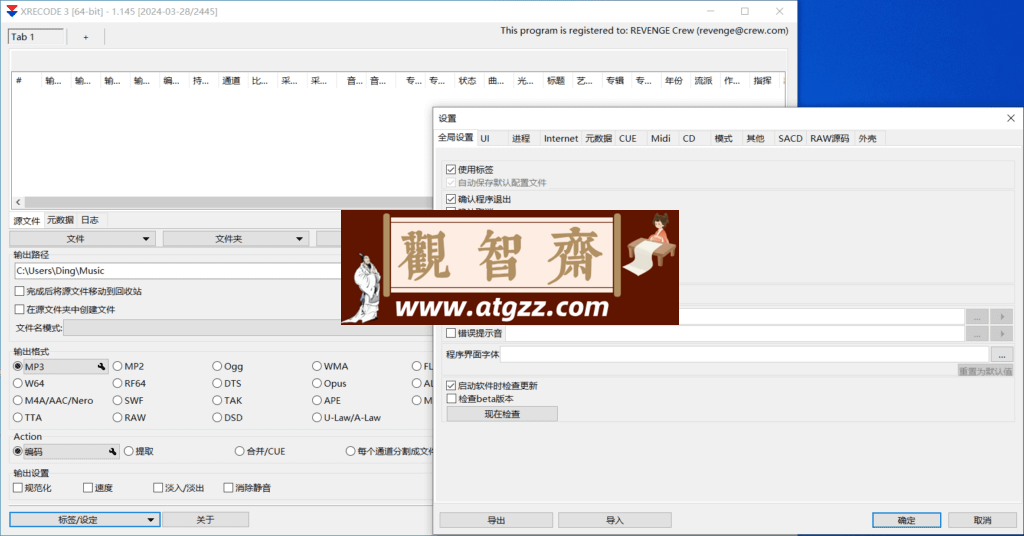Select the APE output format

pos(317,400)
